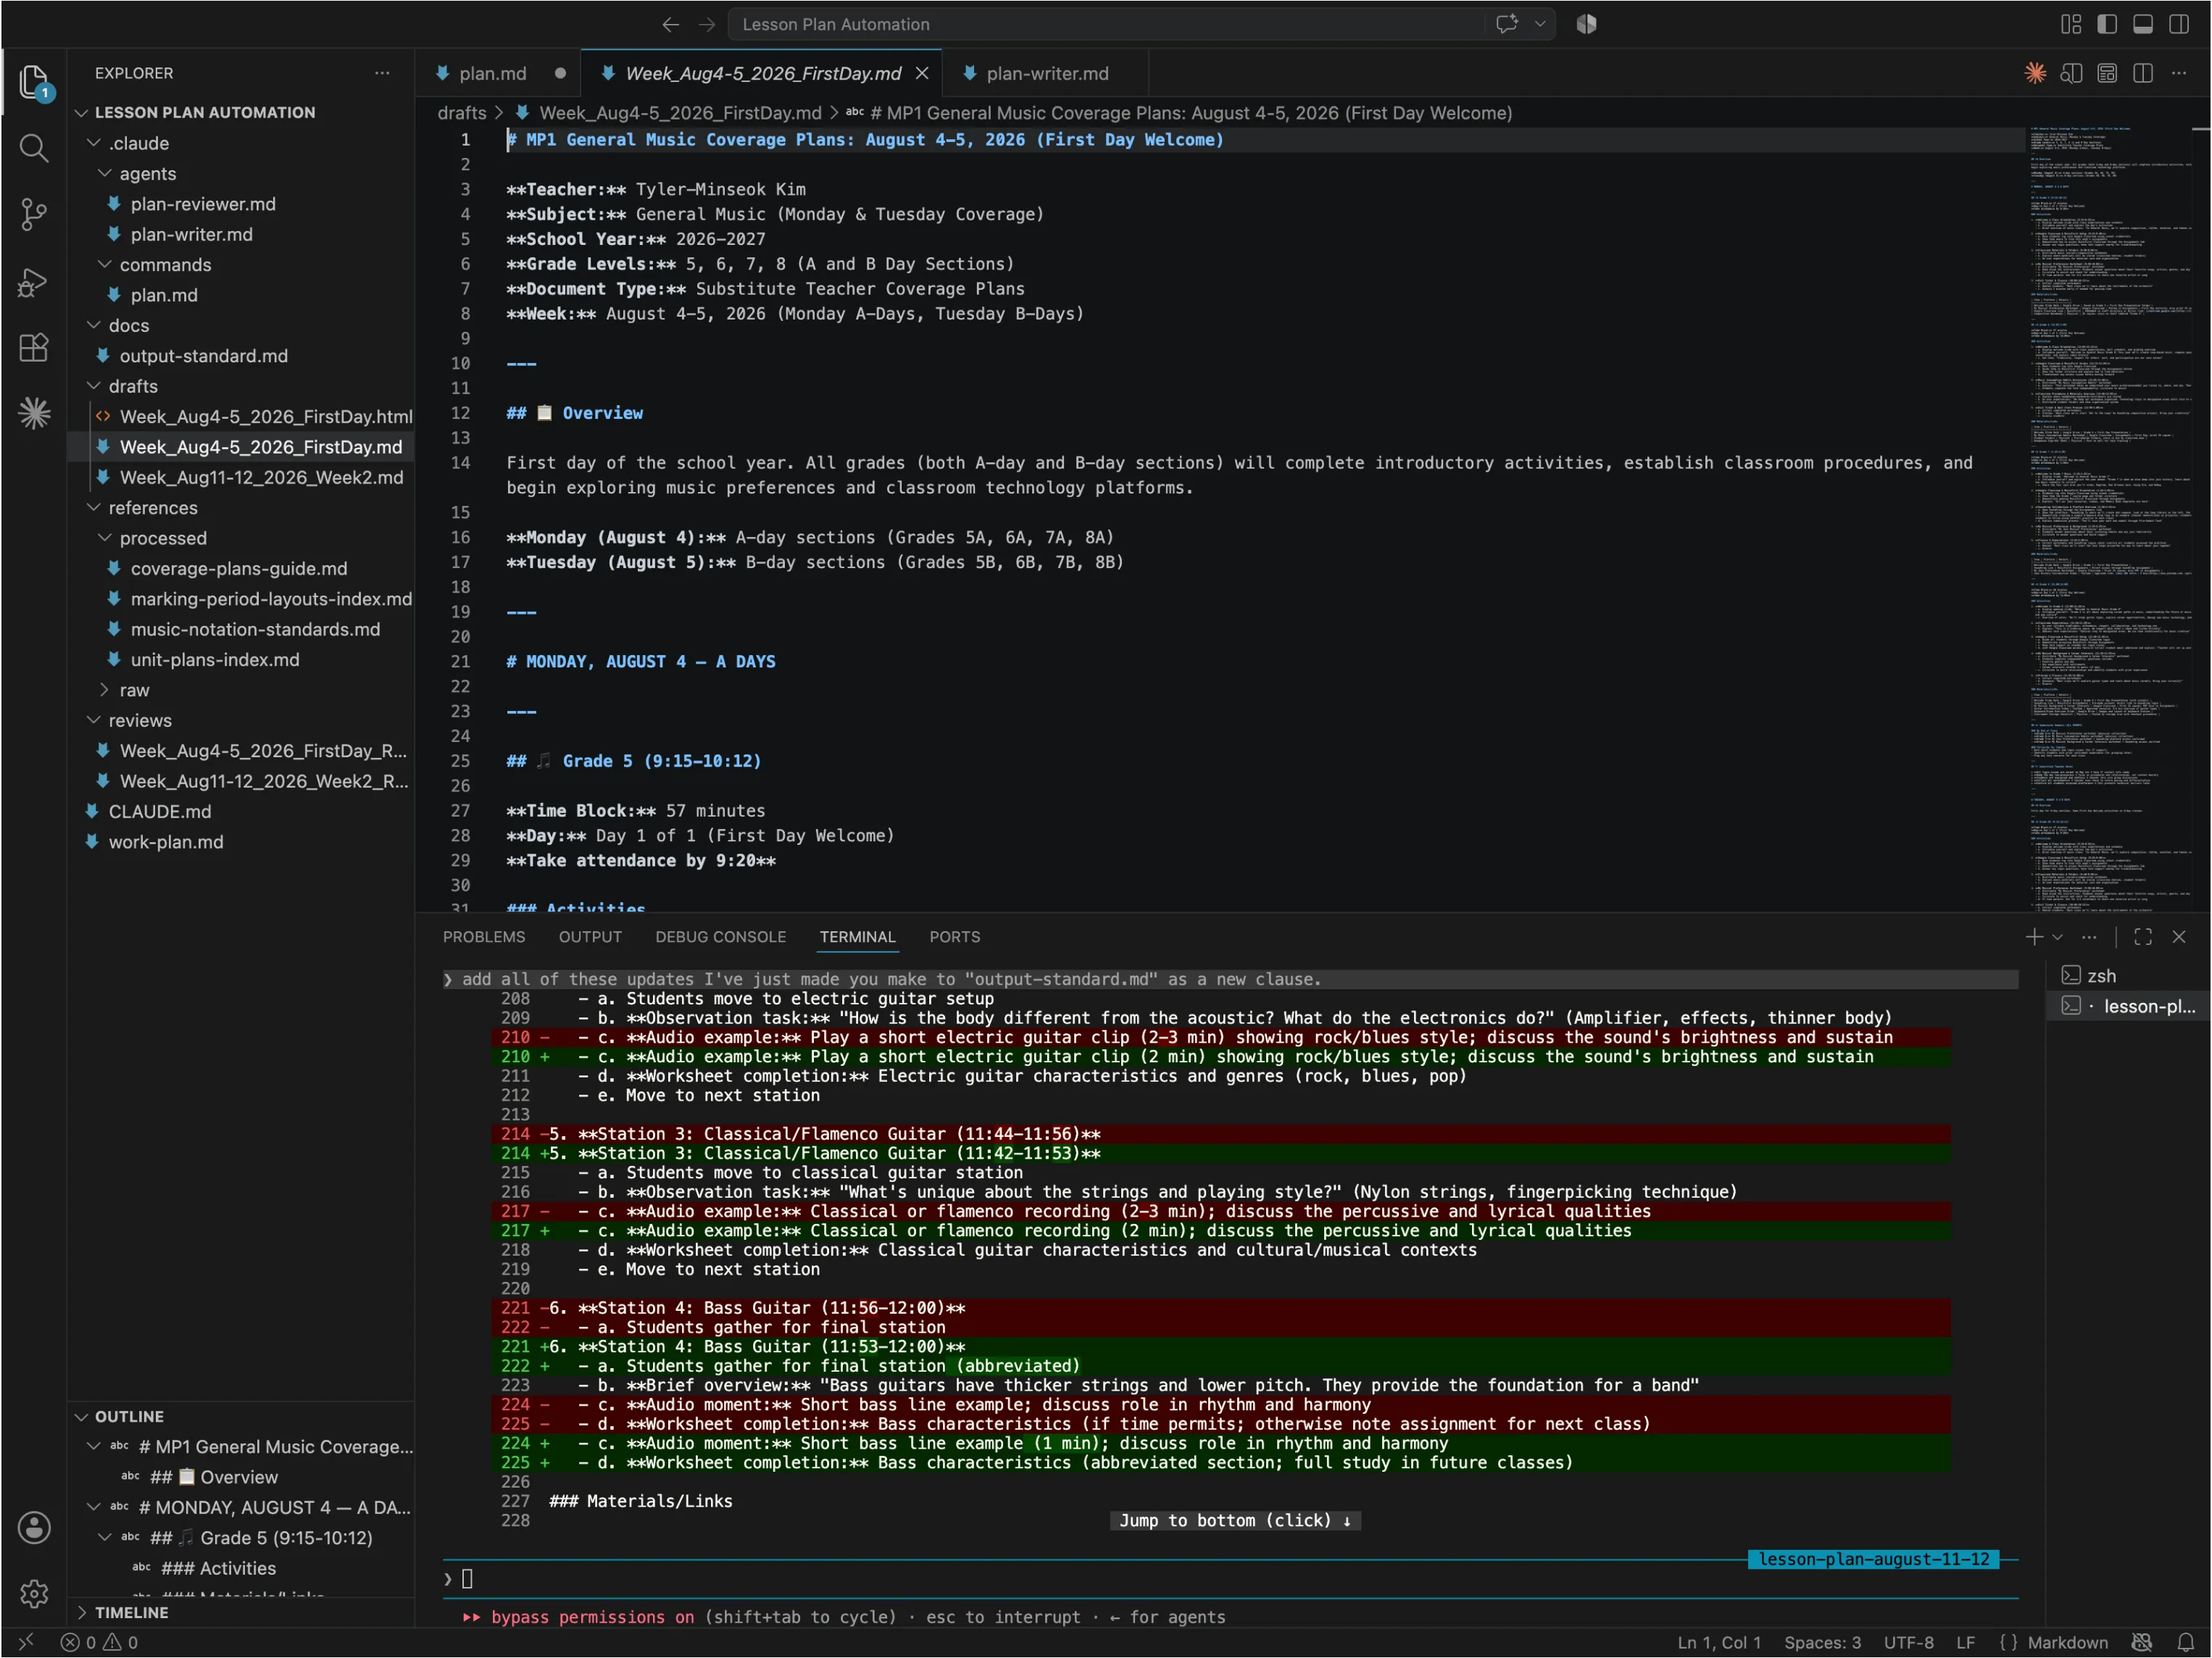Viewport: 2212px width, 1658px height.
Task: Open the PORTS panel tab
Action: pyautogui.click(x=955, y=937)
